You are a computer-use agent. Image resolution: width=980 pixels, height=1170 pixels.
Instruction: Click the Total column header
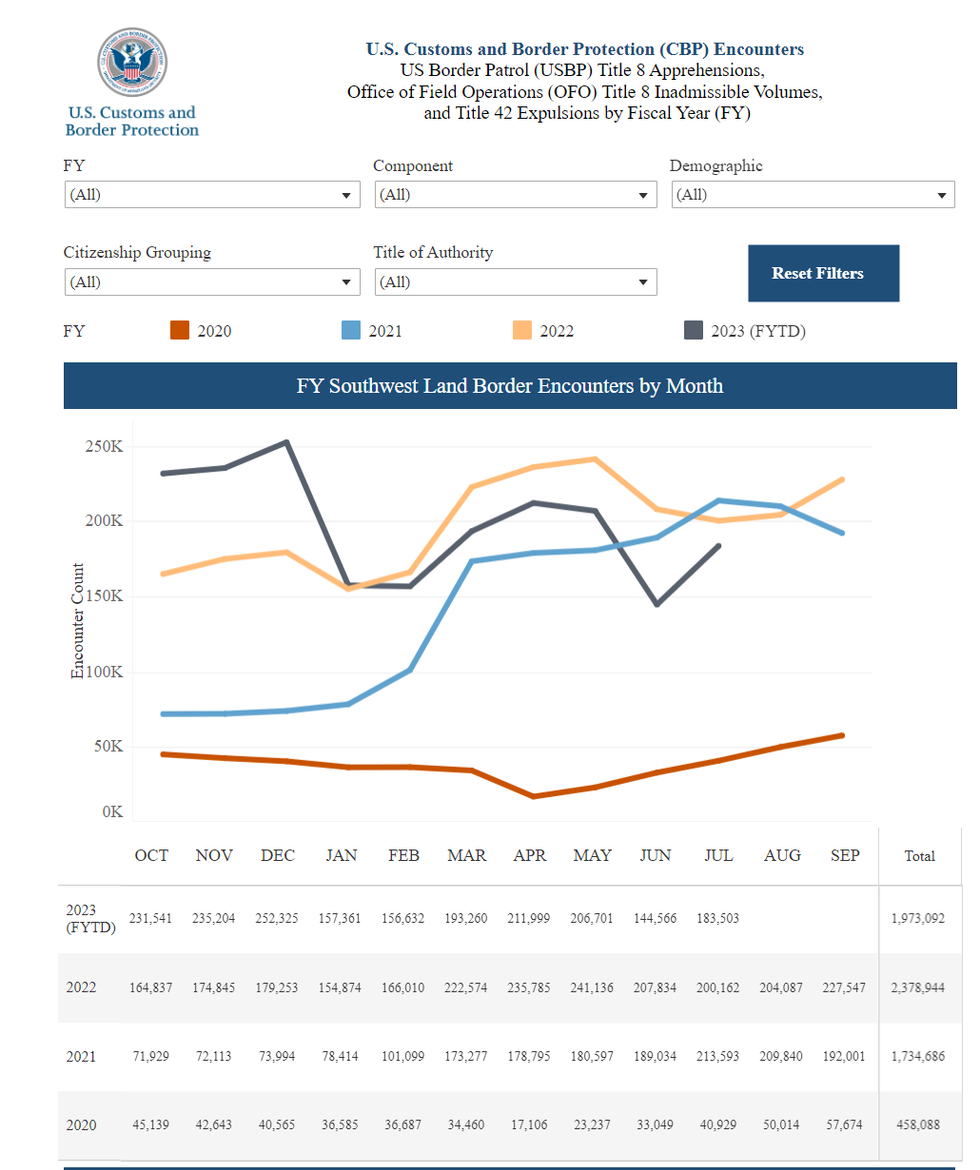click(919, 855)
